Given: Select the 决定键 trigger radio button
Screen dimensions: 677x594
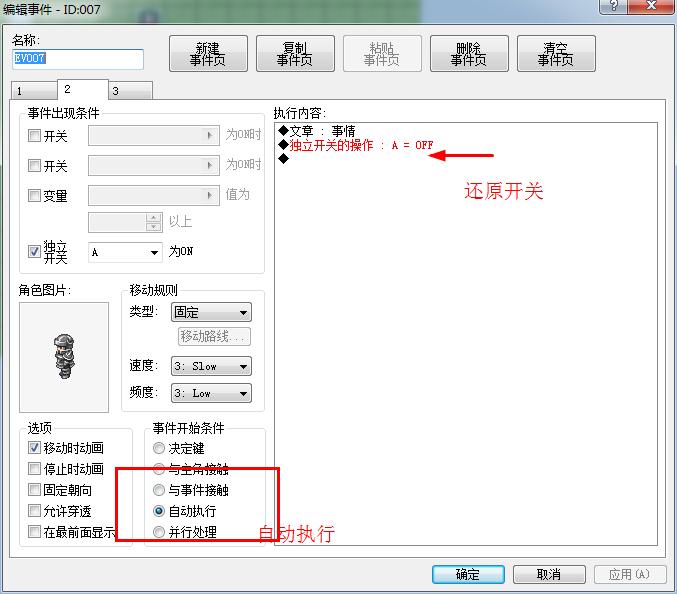Looking at the screenshot, I should click(x=159, y=448).
